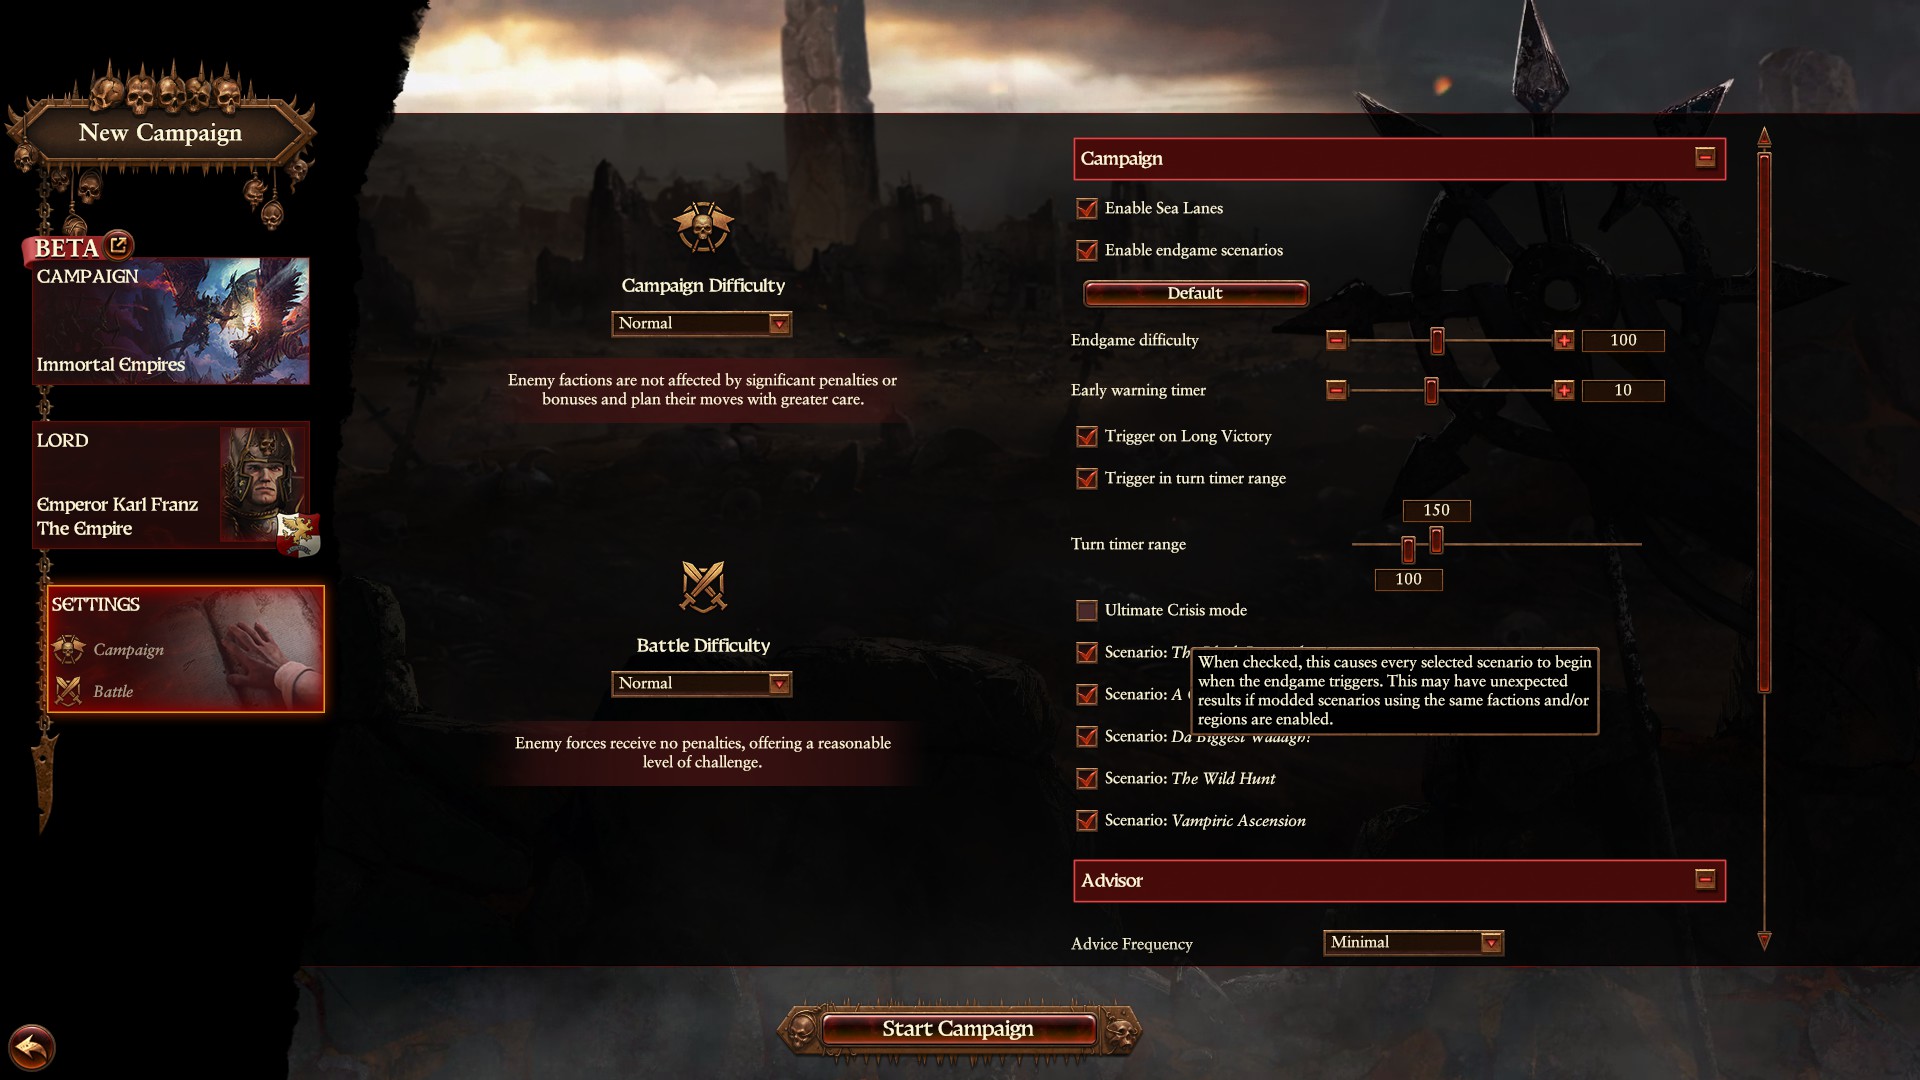Click the back arrow navigation icon

(x=30, y=1046)
